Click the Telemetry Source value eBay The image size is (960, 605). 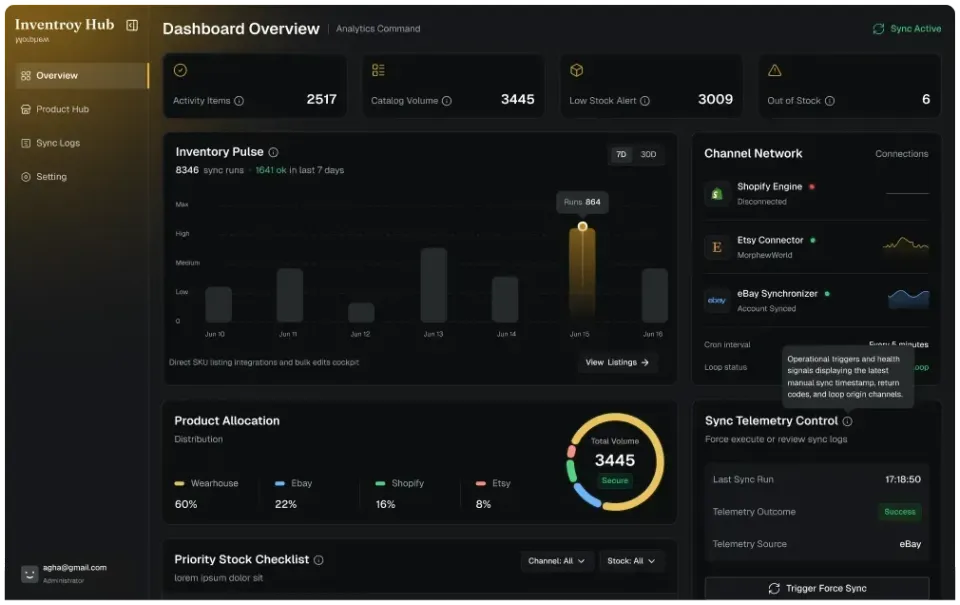(x=910, y=544)
